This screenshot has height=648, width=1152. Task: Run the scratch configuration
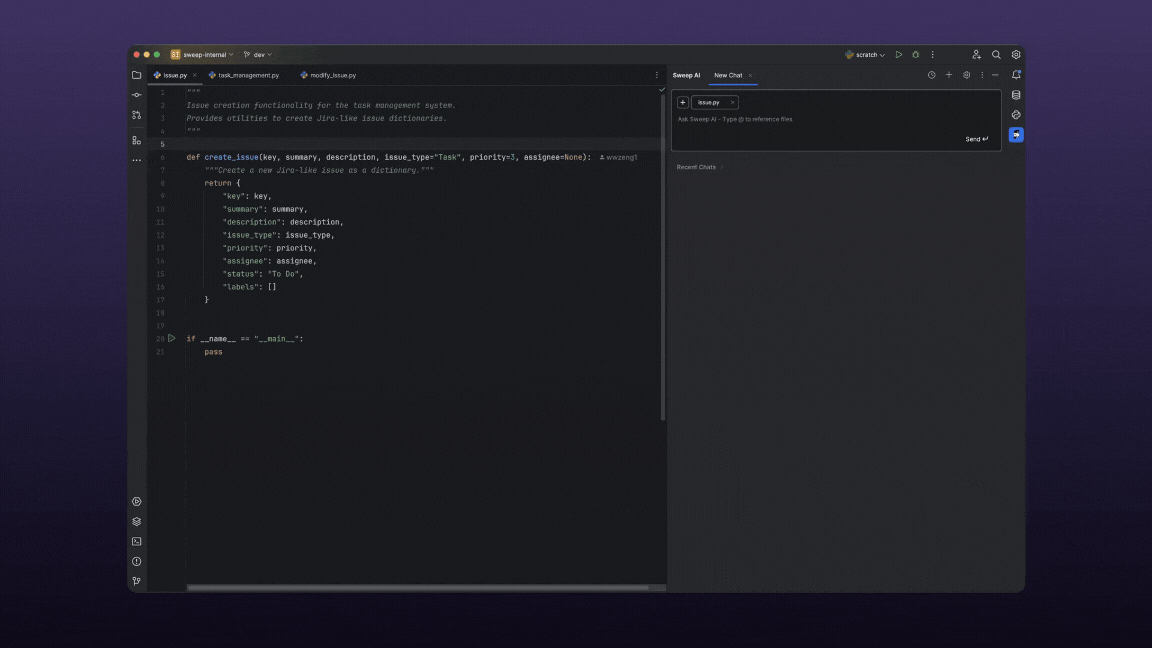click(899, 54)
